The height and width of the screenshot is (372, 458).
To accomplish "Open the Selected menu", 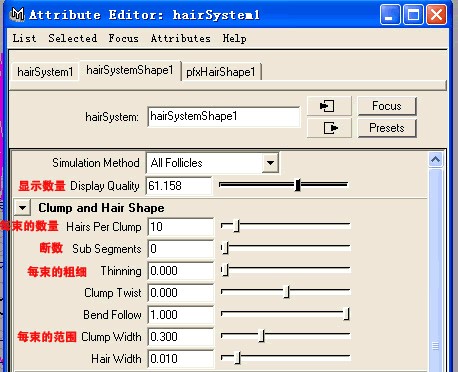I will [x=73, y=38].
